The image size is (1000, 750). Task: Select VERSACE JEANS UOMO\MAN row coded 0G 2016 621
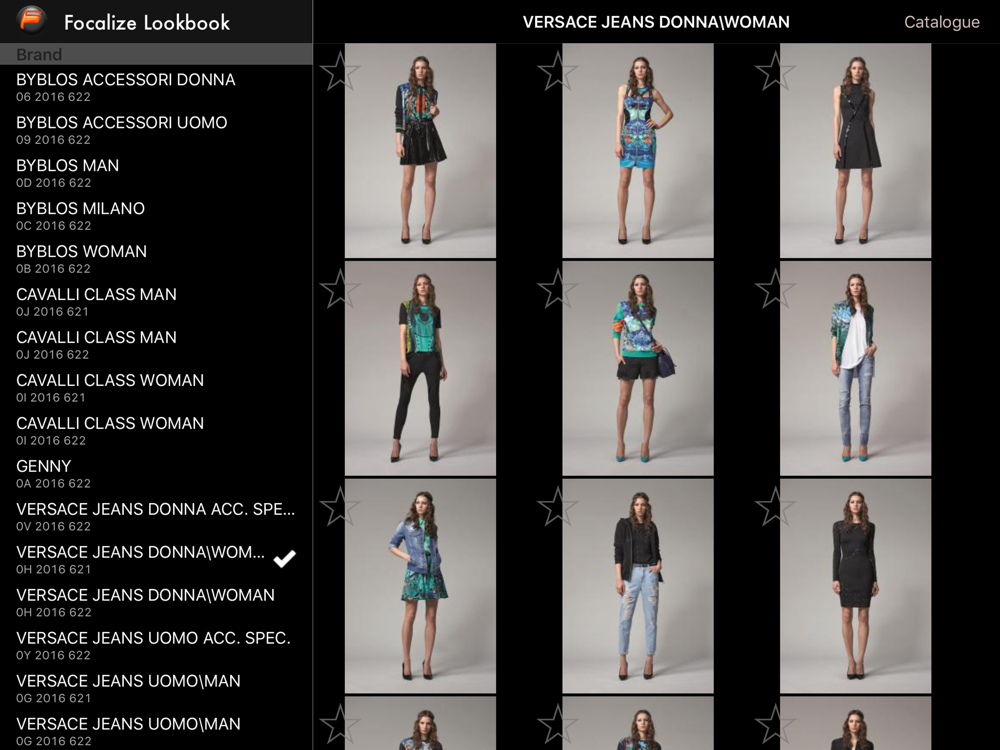click(x=156, y=688)
